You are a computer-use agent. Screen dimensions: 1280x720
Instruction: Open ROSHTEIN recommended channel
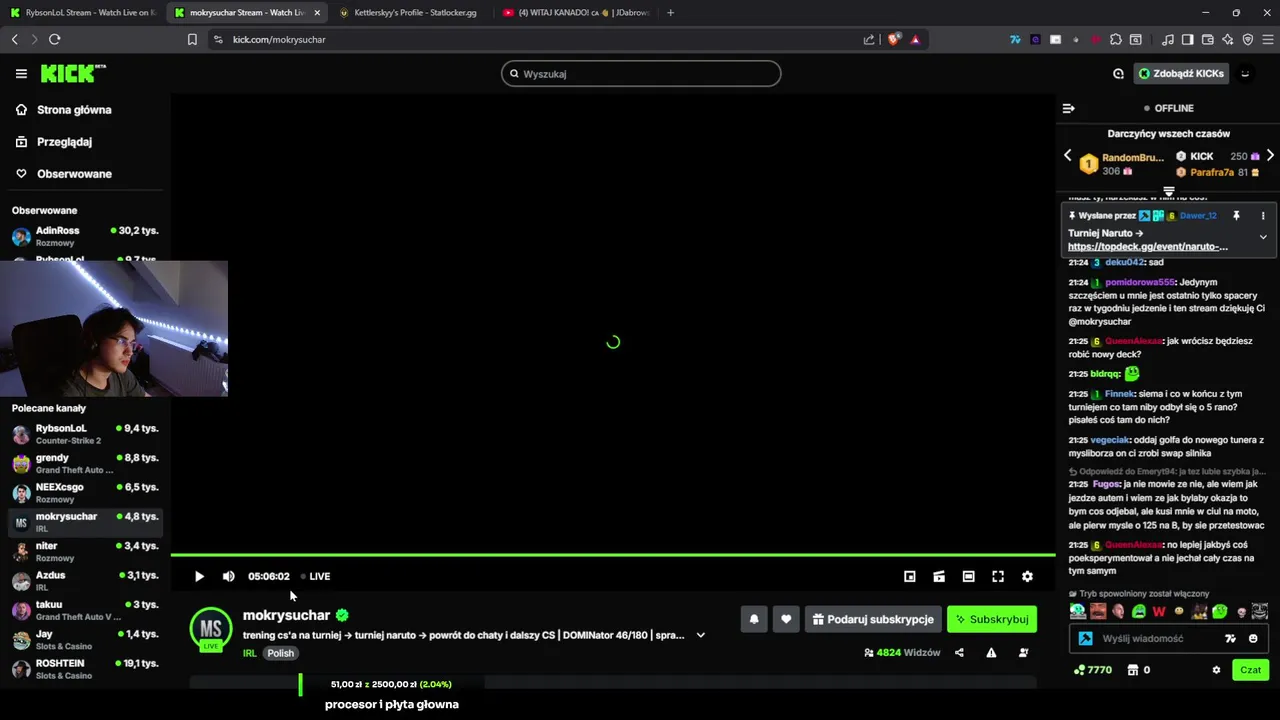coord(85,669)
